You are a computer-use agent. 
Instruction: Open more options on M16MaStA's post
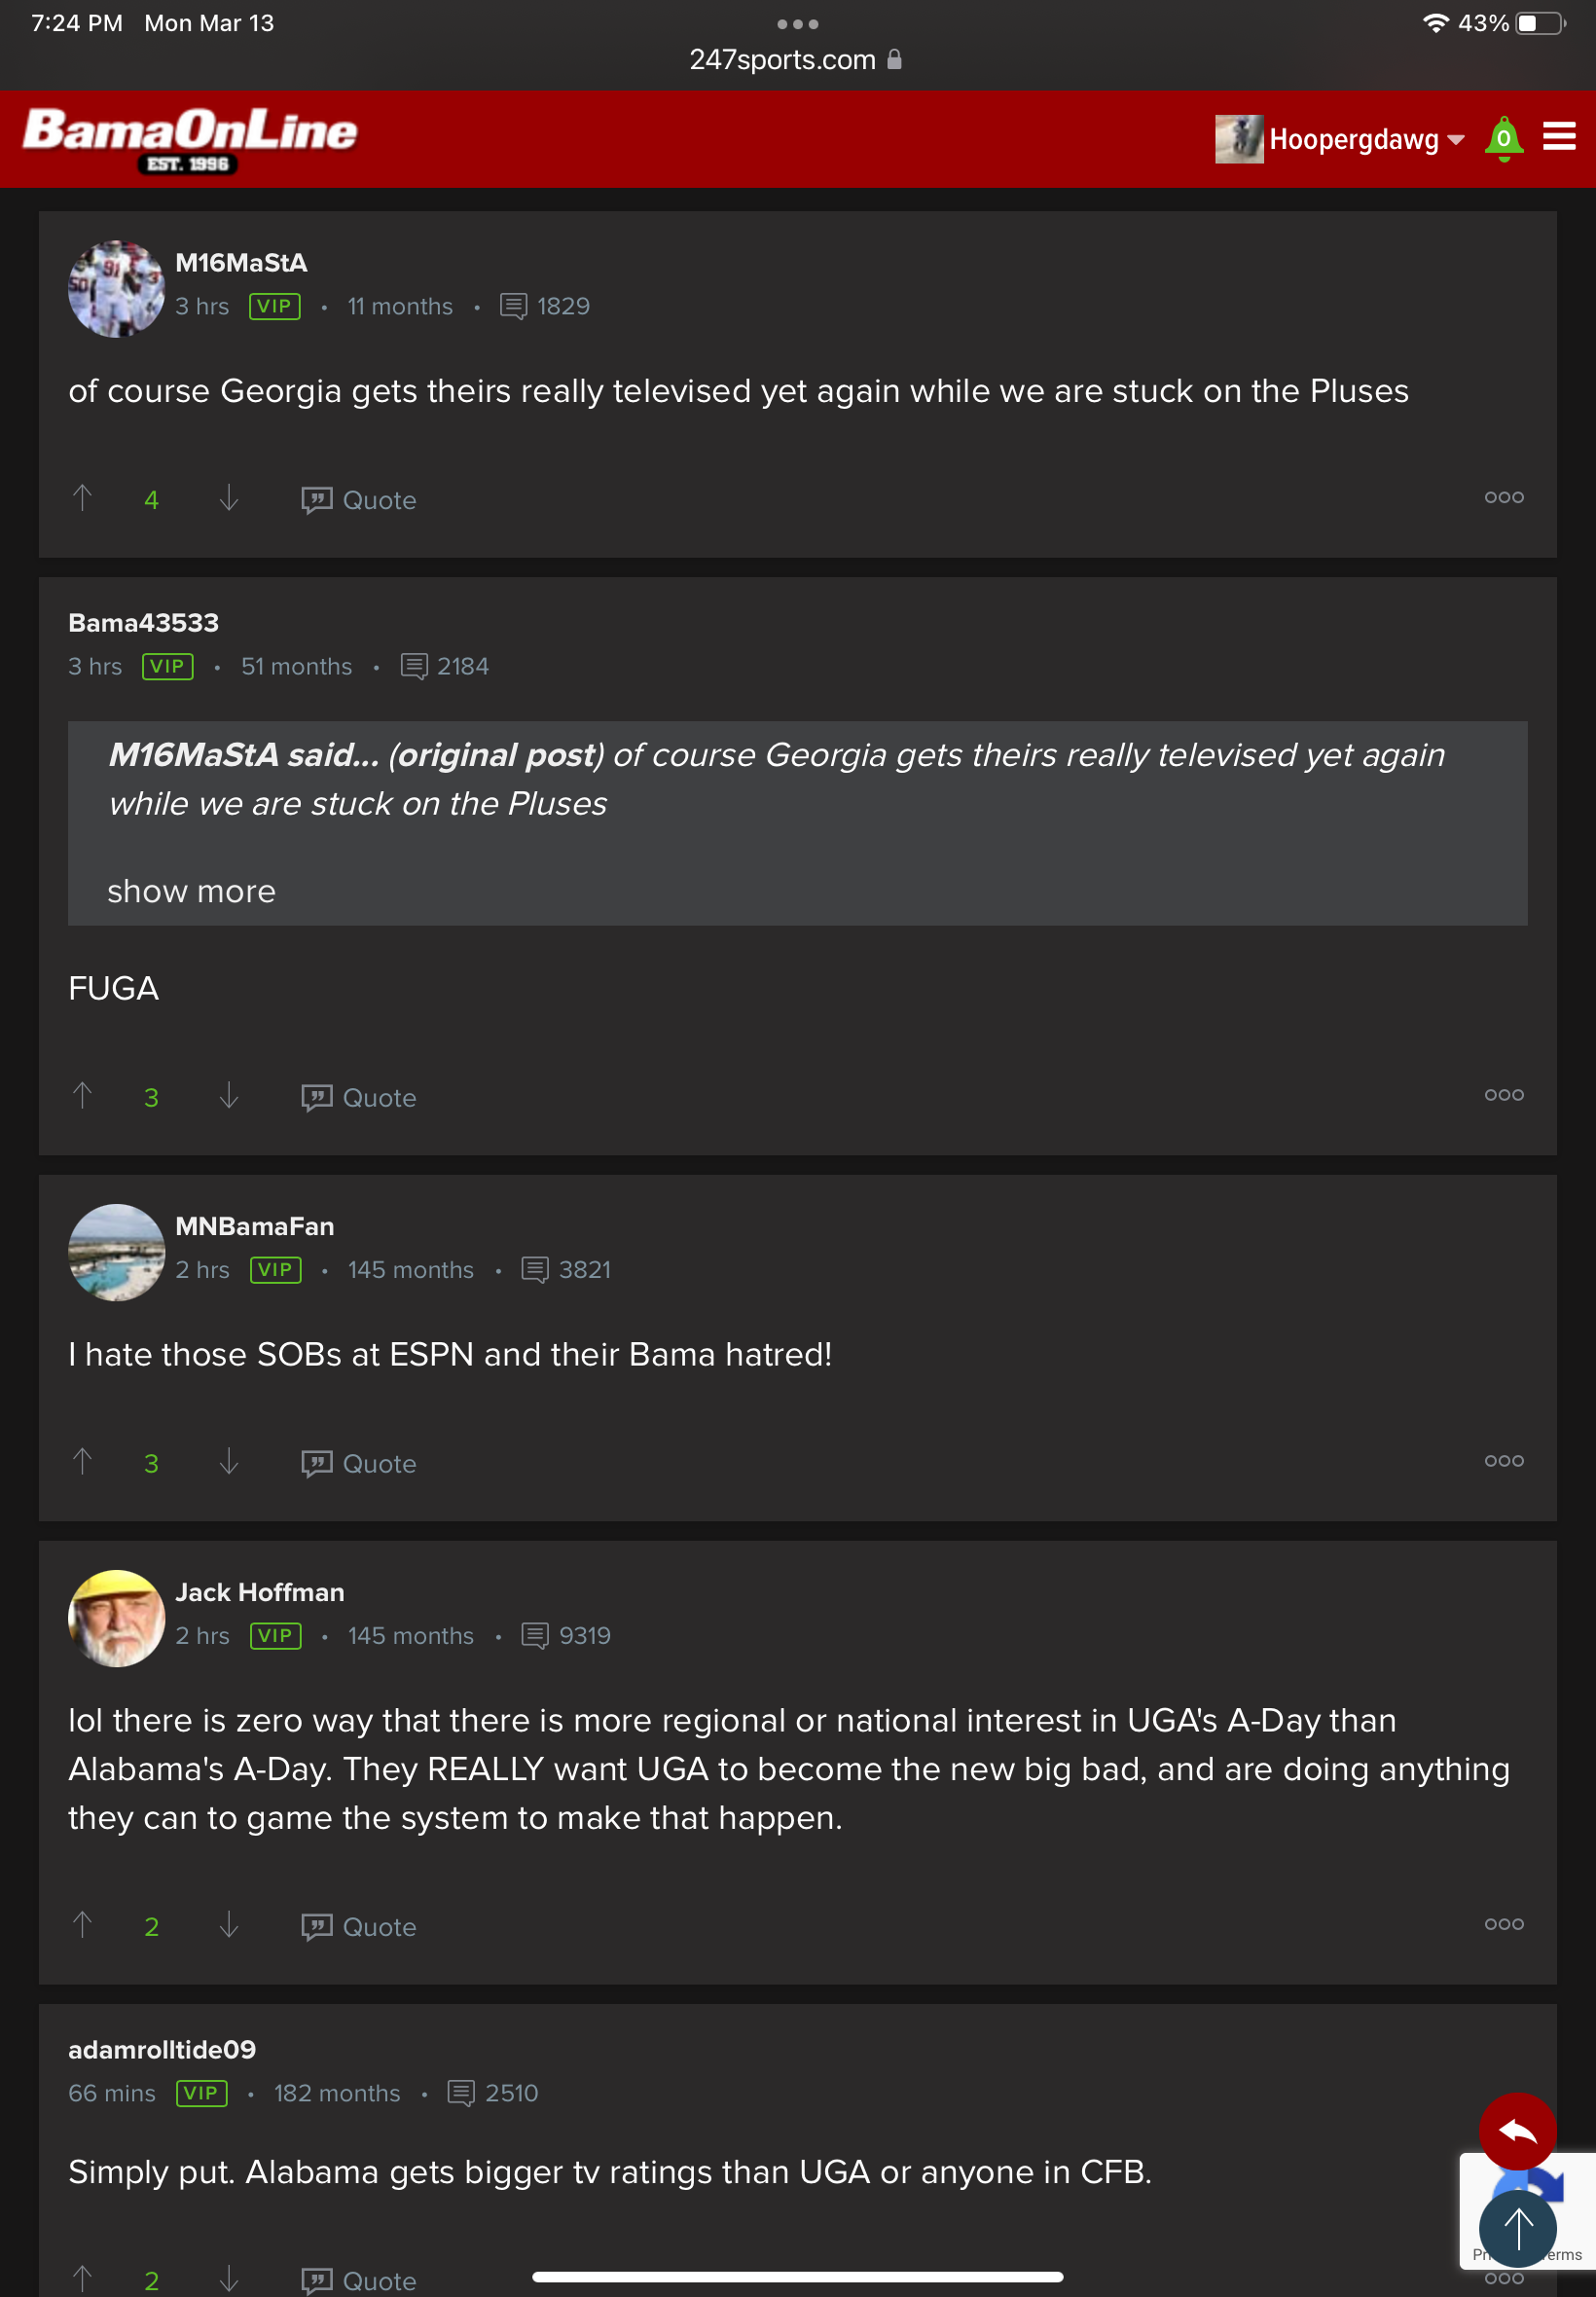click(1503, 498)
